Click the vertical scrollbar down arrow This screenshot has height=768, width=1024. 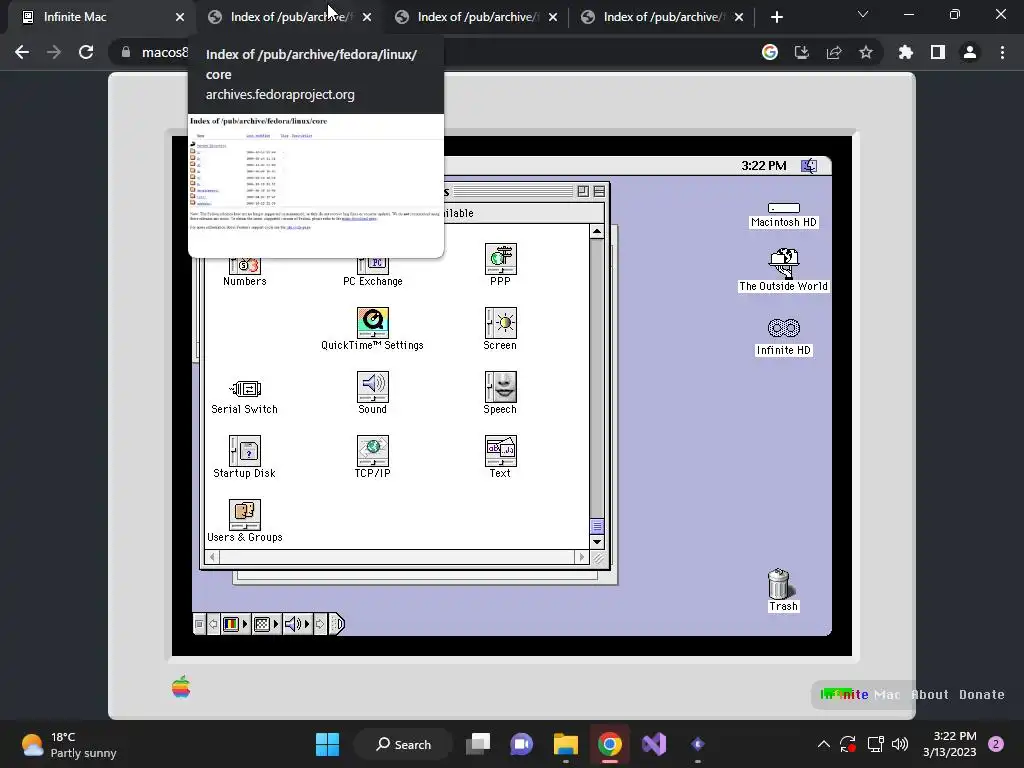pos(597,541)
